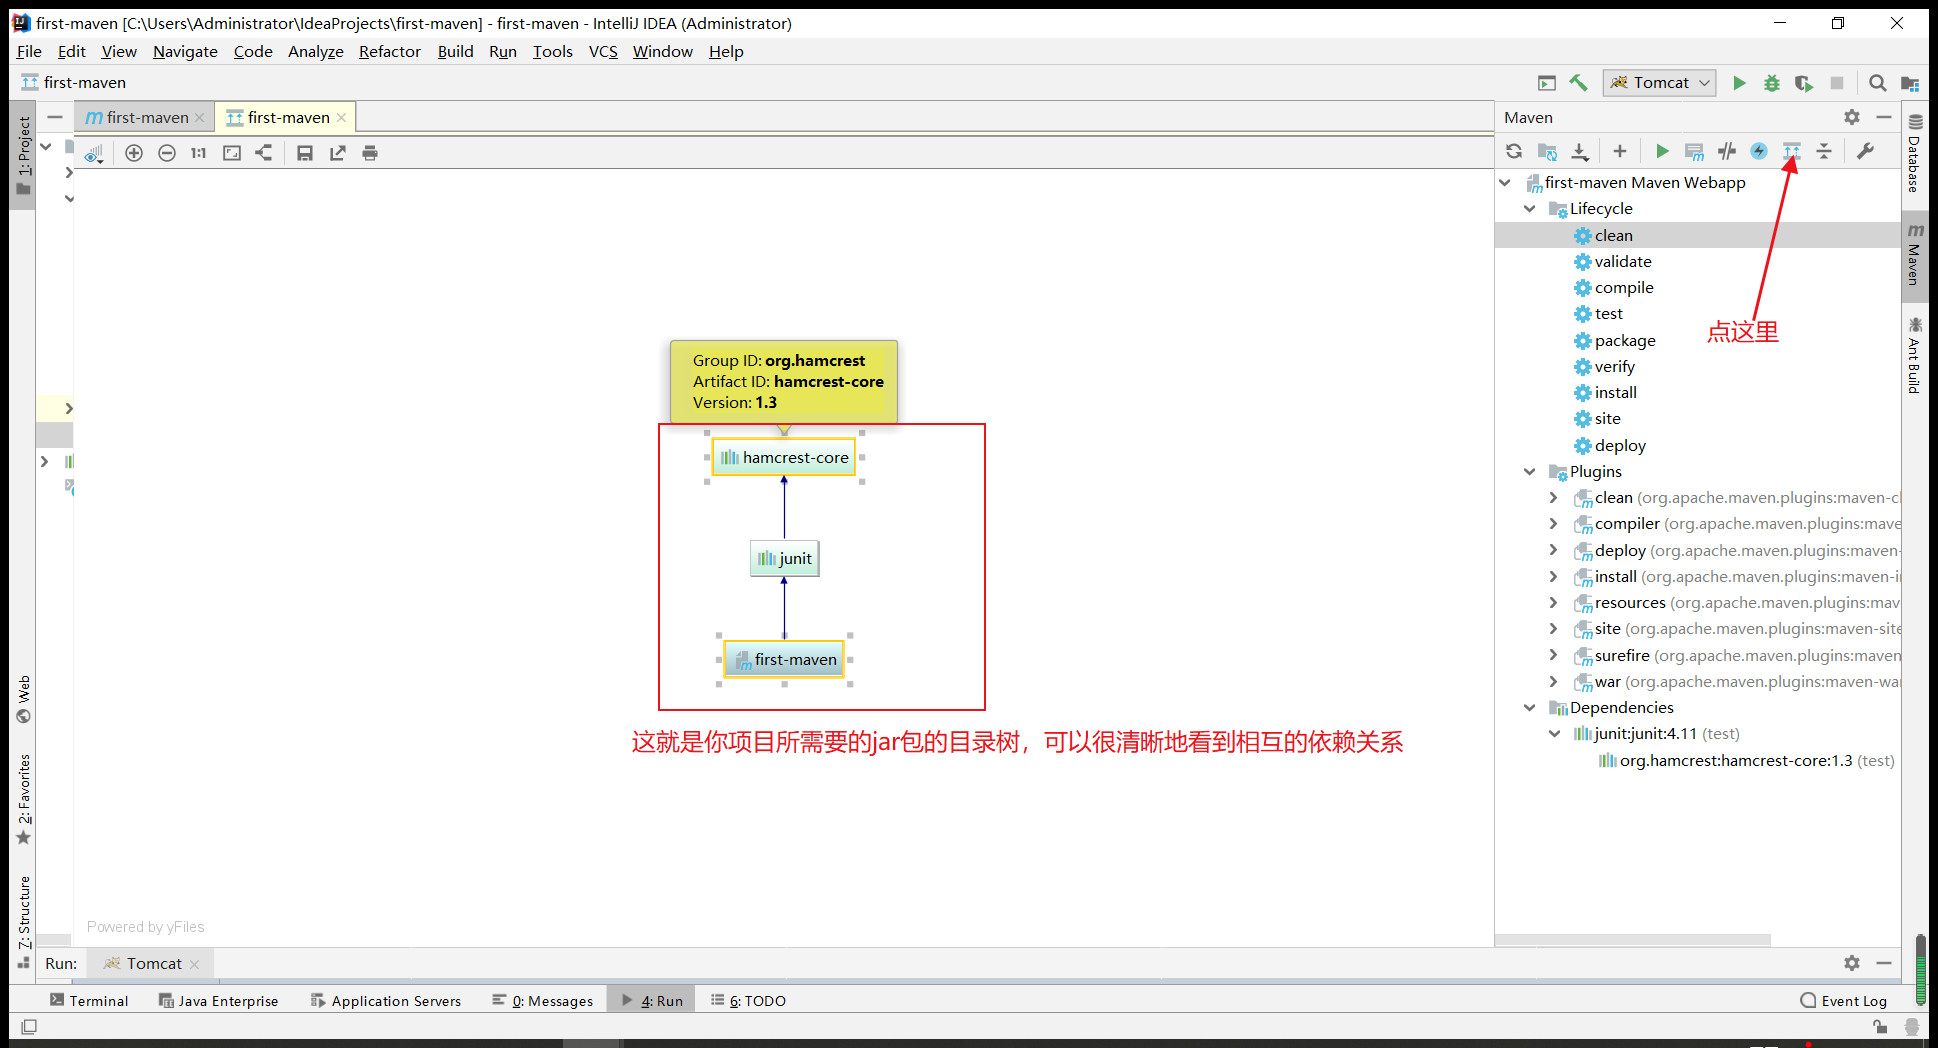1938x1048 pixels.
Task: Open the Messages tool window
Action: point(543,1000)
